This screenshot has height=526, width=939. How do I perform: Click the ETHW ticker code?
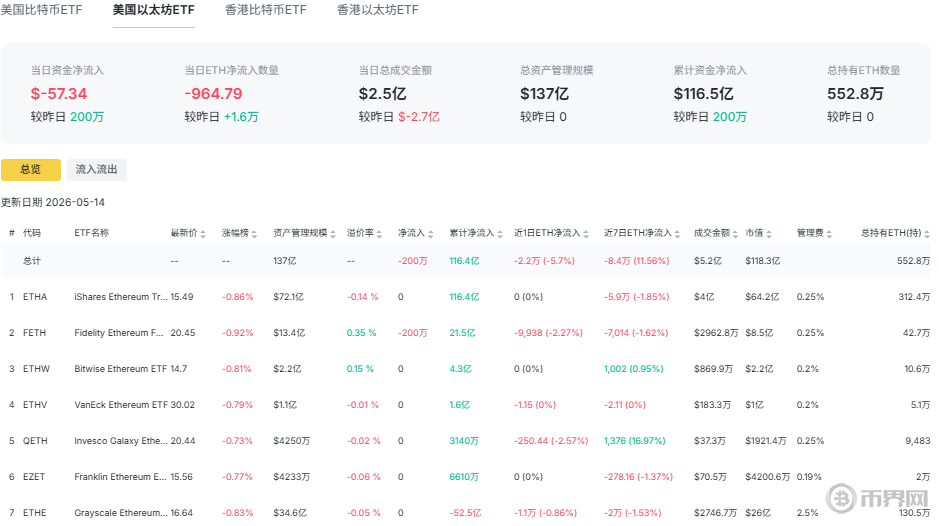[x=37, y=368]
